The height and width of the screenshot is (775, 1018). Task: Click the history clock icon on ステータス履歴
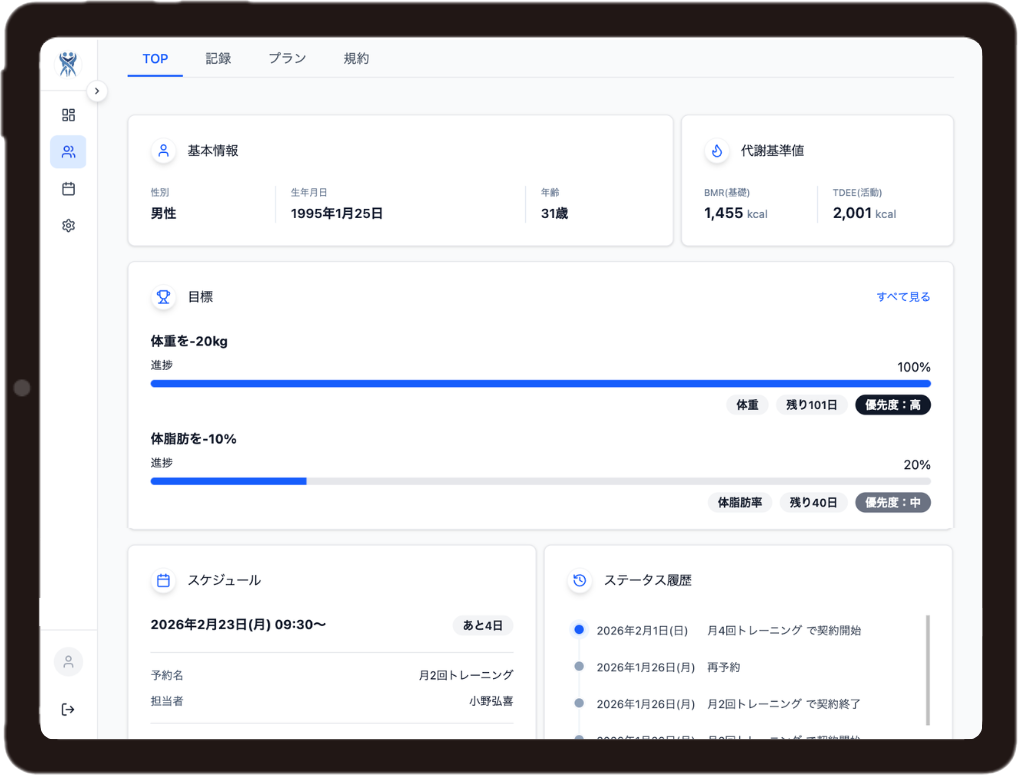tap(579, 580)
